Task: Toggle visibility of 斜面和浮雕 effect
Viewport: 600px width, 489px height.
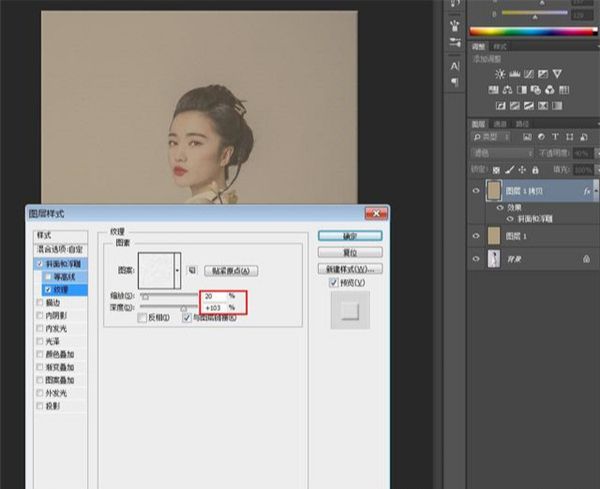Action: (510, 219)
